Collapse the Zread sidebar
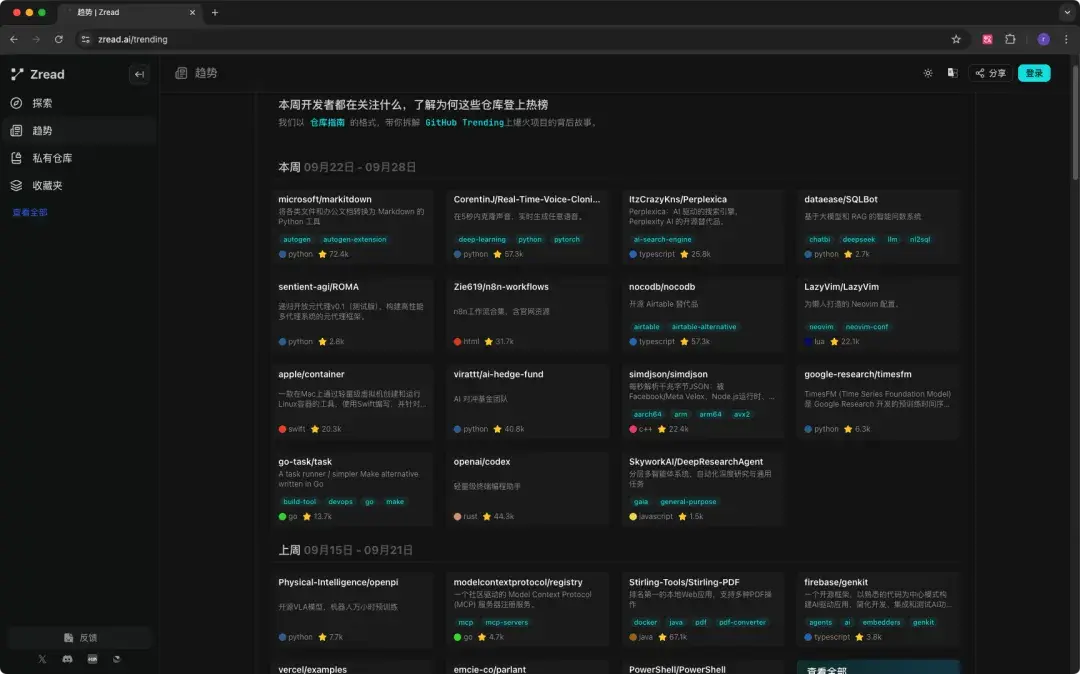 [x=139, y=73]
